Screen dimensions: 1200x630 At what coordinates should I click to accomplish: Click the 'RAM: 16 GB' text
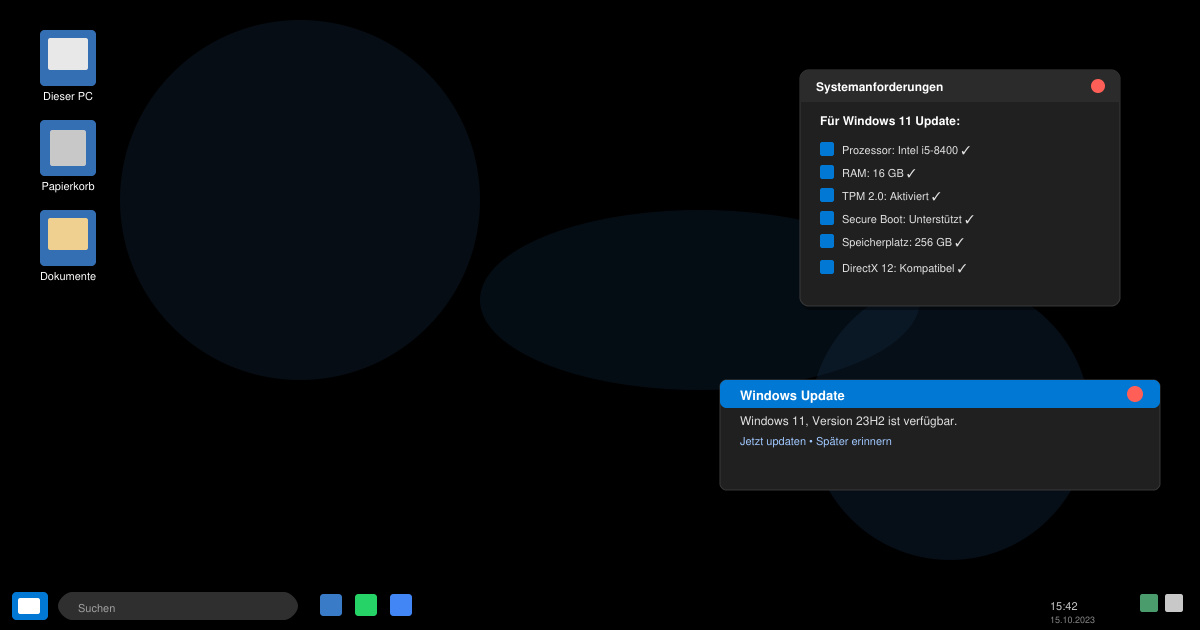(x=873, y=173)
